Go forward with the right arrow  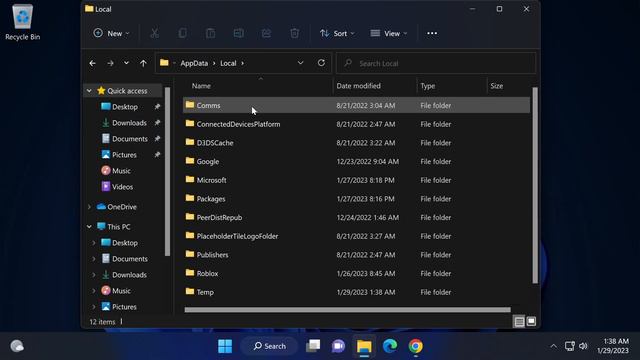110,63
